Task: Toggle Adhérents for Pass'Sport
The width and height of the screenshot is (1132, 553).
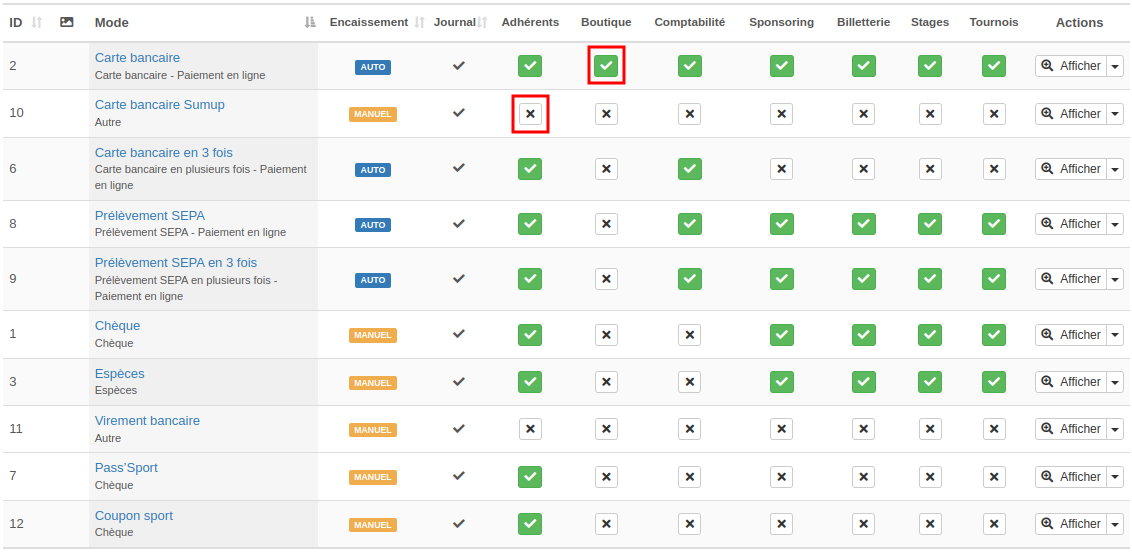Action: pos(530,476)
